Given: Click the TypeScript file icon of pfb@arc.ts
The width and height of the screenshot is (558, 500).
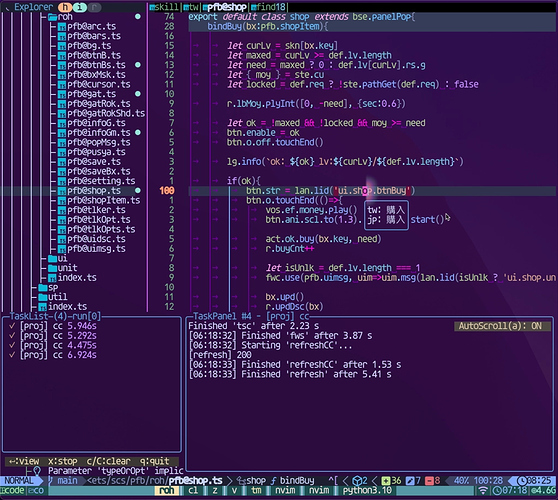Looking at the screenshot, I should click(x=62, y=27).
